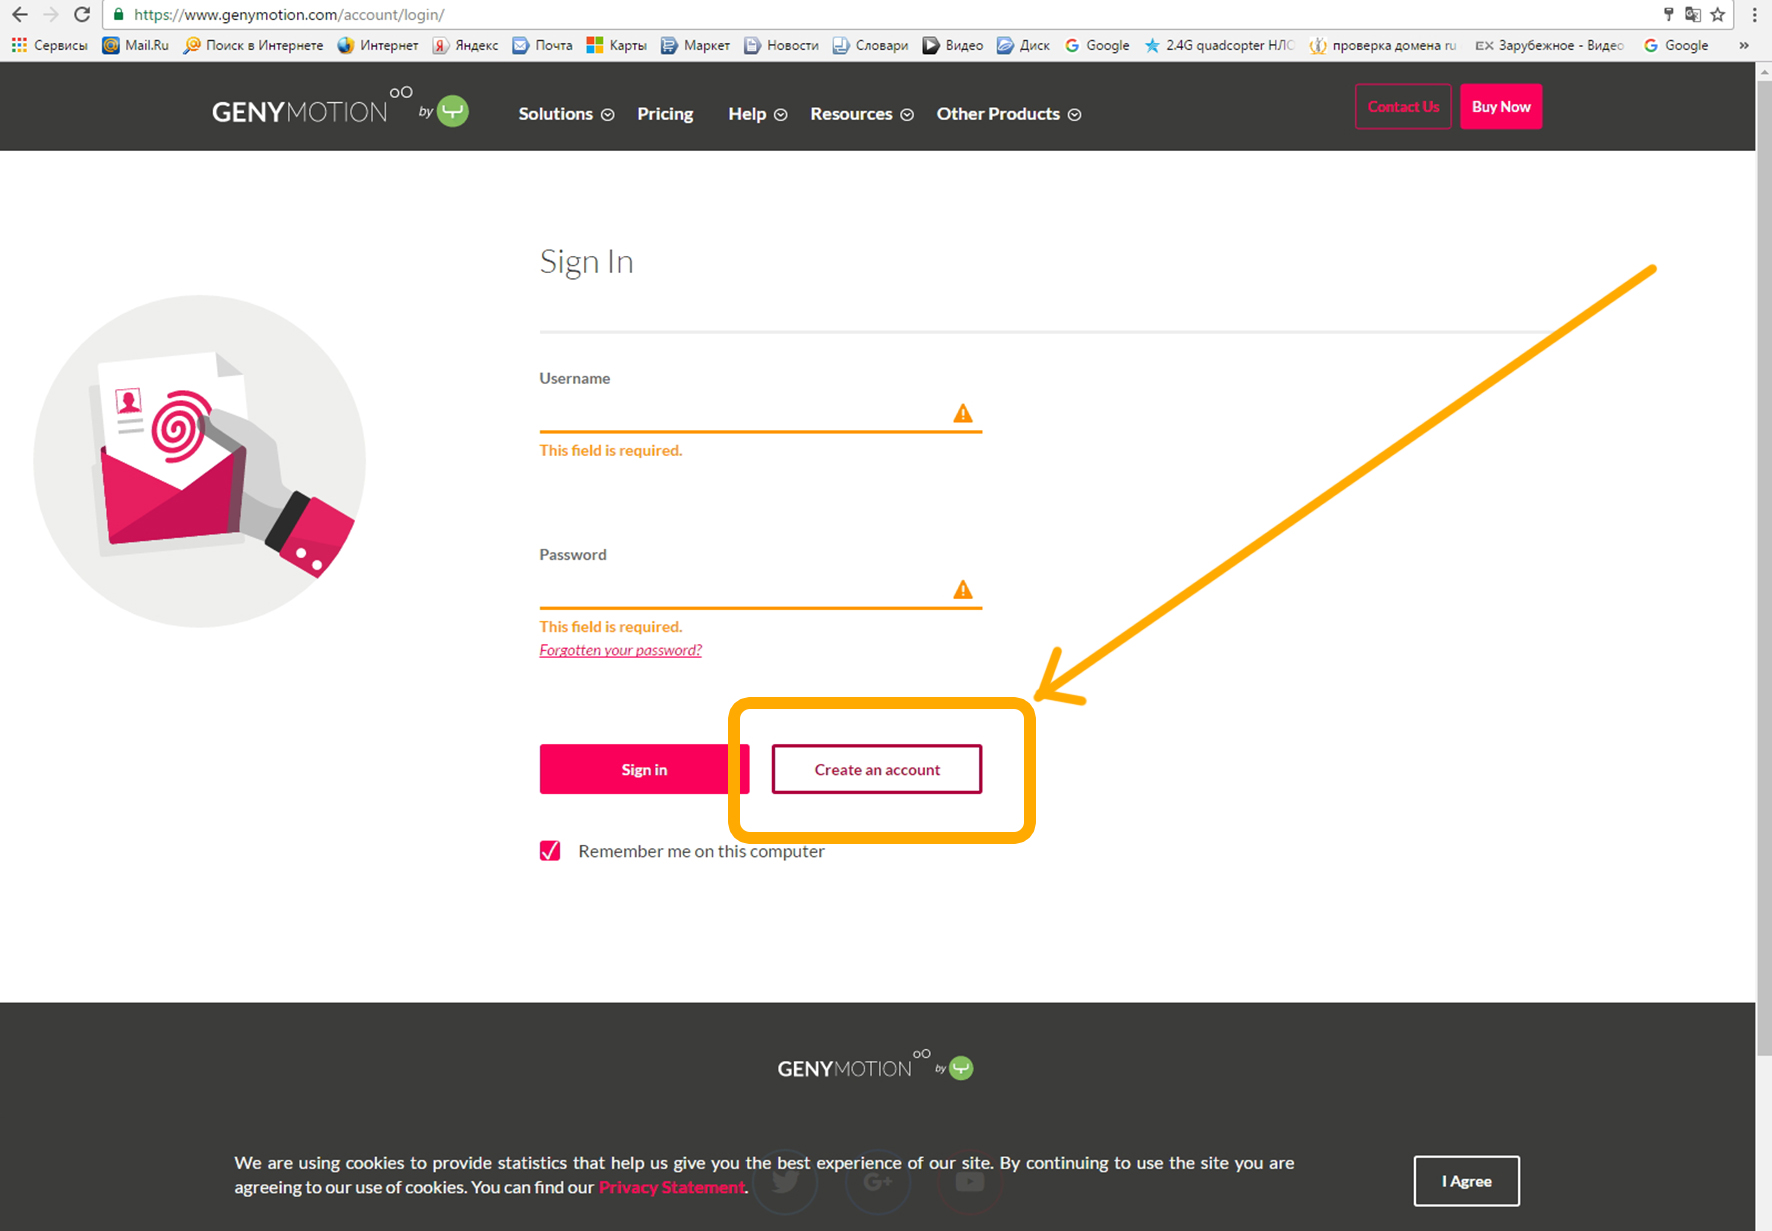The image size is (1772, 1231).
Task: Open the saved password key icon
Action: pos(1668,14)
